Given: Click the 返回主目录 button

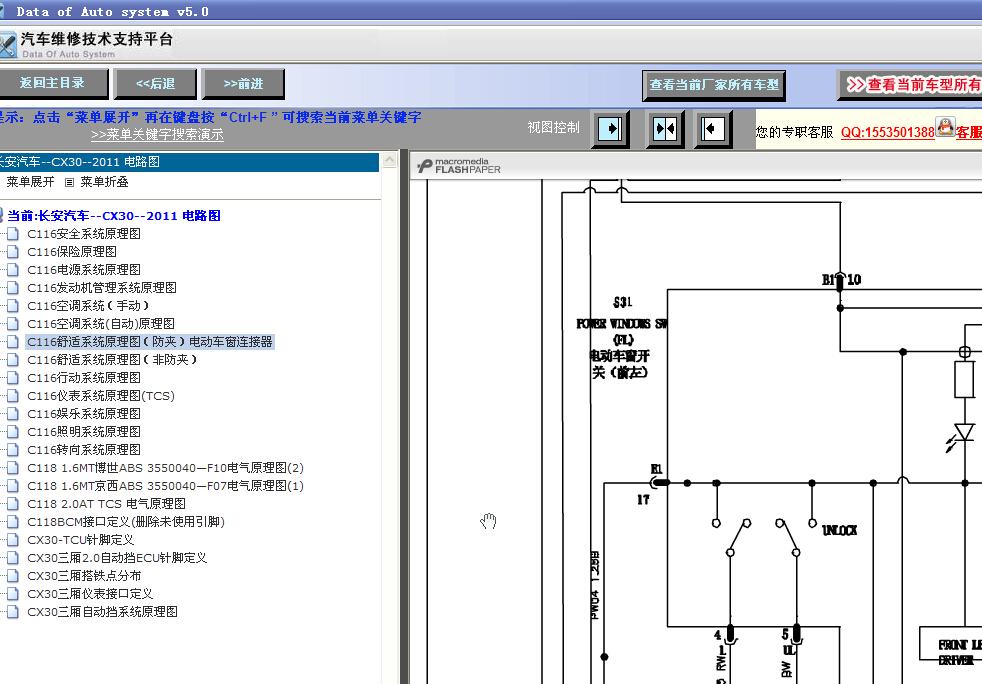Looking at the screenshot, I should point(53,83).
